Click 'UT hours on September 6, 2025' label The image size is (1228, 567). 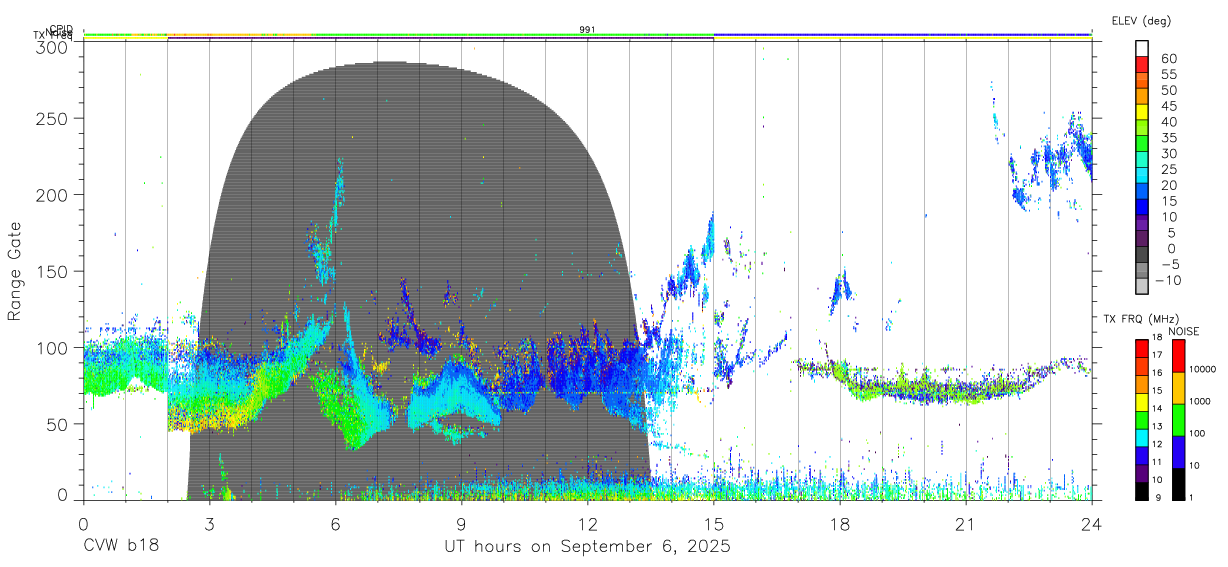pyautogui.click(x=587, y=547)
